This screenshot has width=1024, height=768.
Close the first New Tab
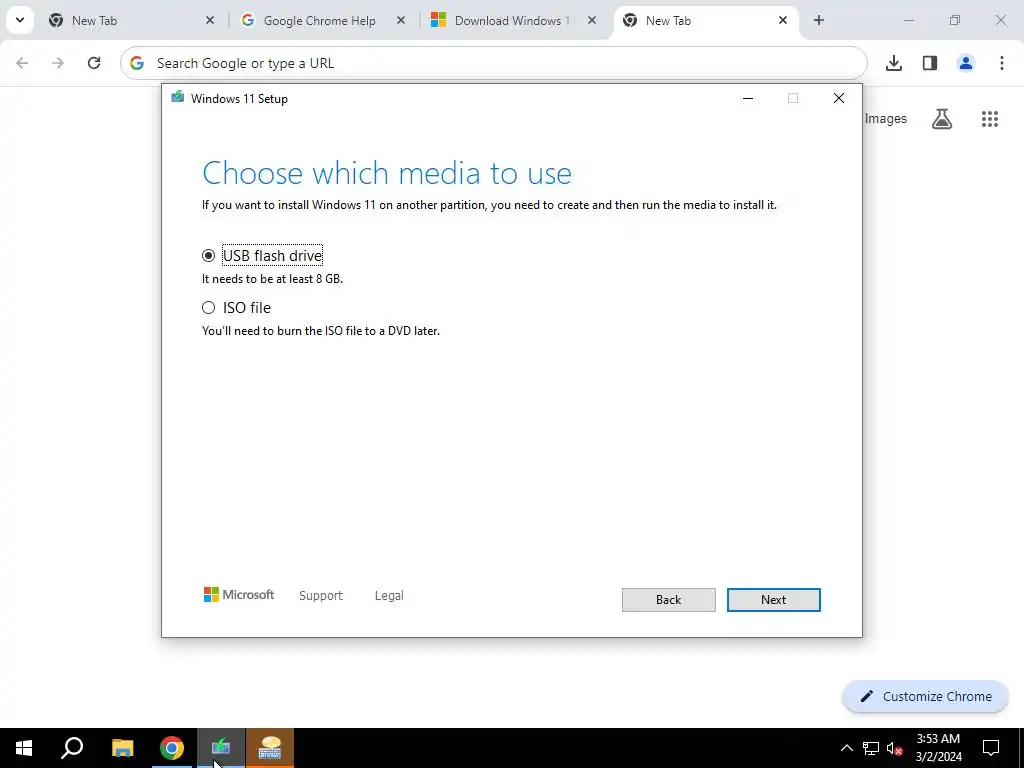tap(210, 21)
